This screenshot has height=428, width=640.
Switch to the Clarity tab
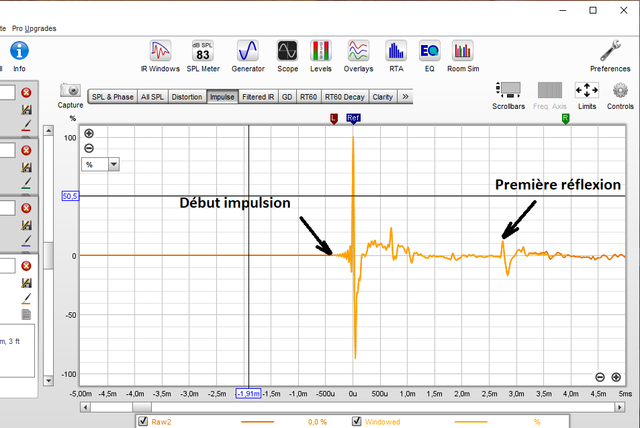click(382, 97)
